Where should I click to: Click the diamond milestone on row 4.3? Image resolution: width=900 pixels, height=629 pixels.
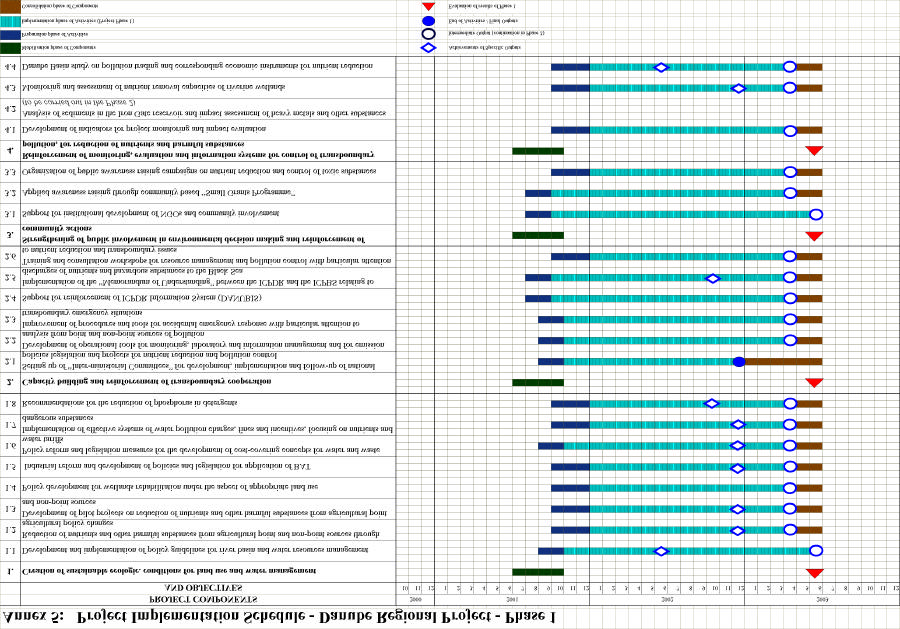click(738, 88)
